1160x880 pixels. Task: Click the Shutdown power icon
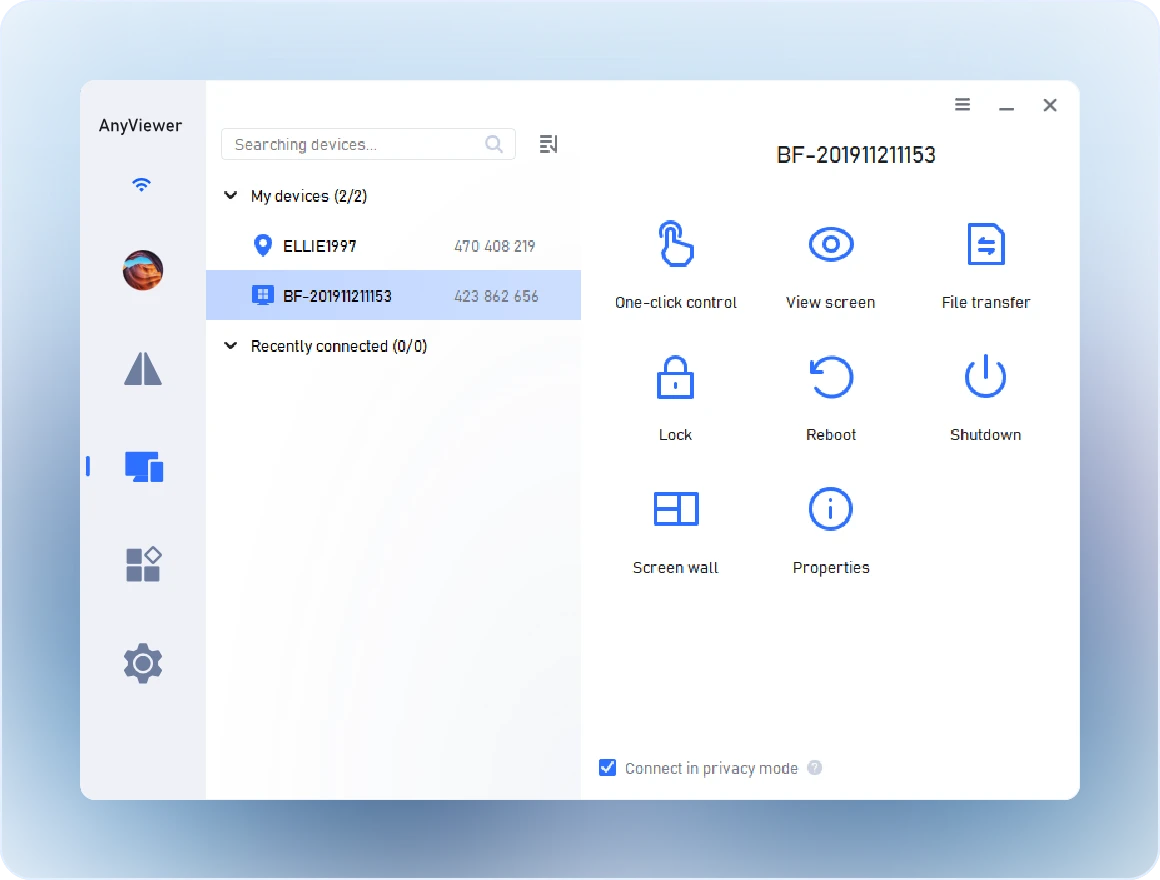[x=985, y=376]
